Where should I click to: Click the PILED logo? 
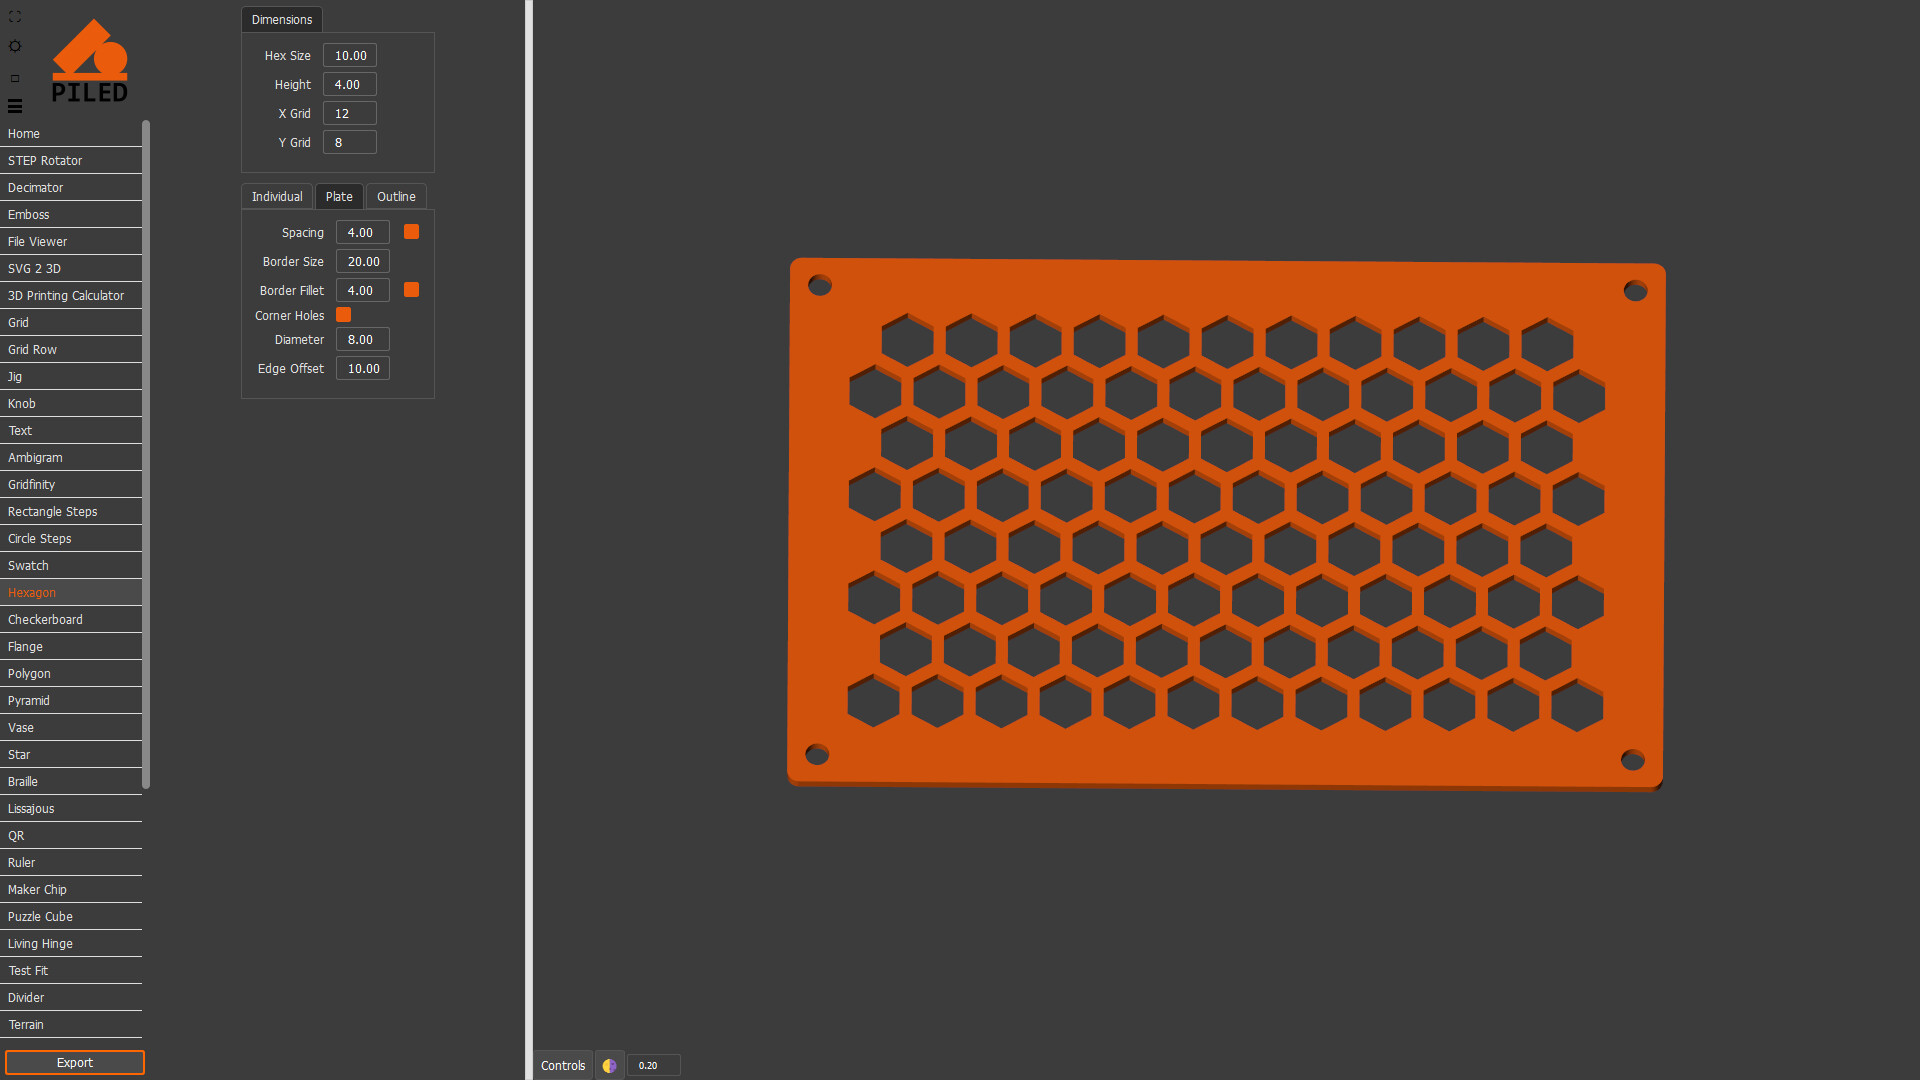pyautogui.click(x=89, y=62)
